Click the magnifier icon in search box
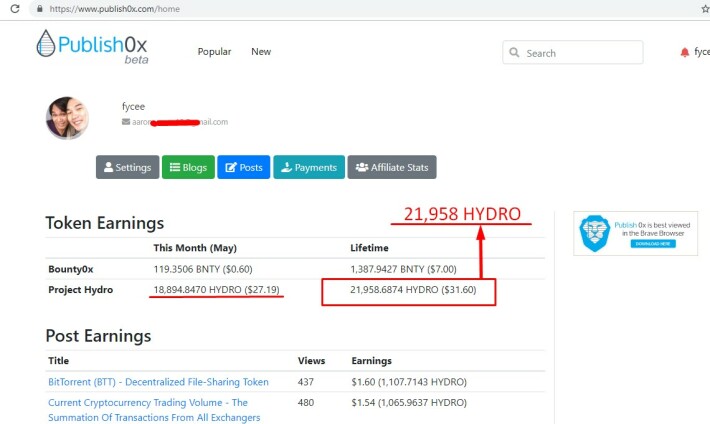 click(514, 53)
